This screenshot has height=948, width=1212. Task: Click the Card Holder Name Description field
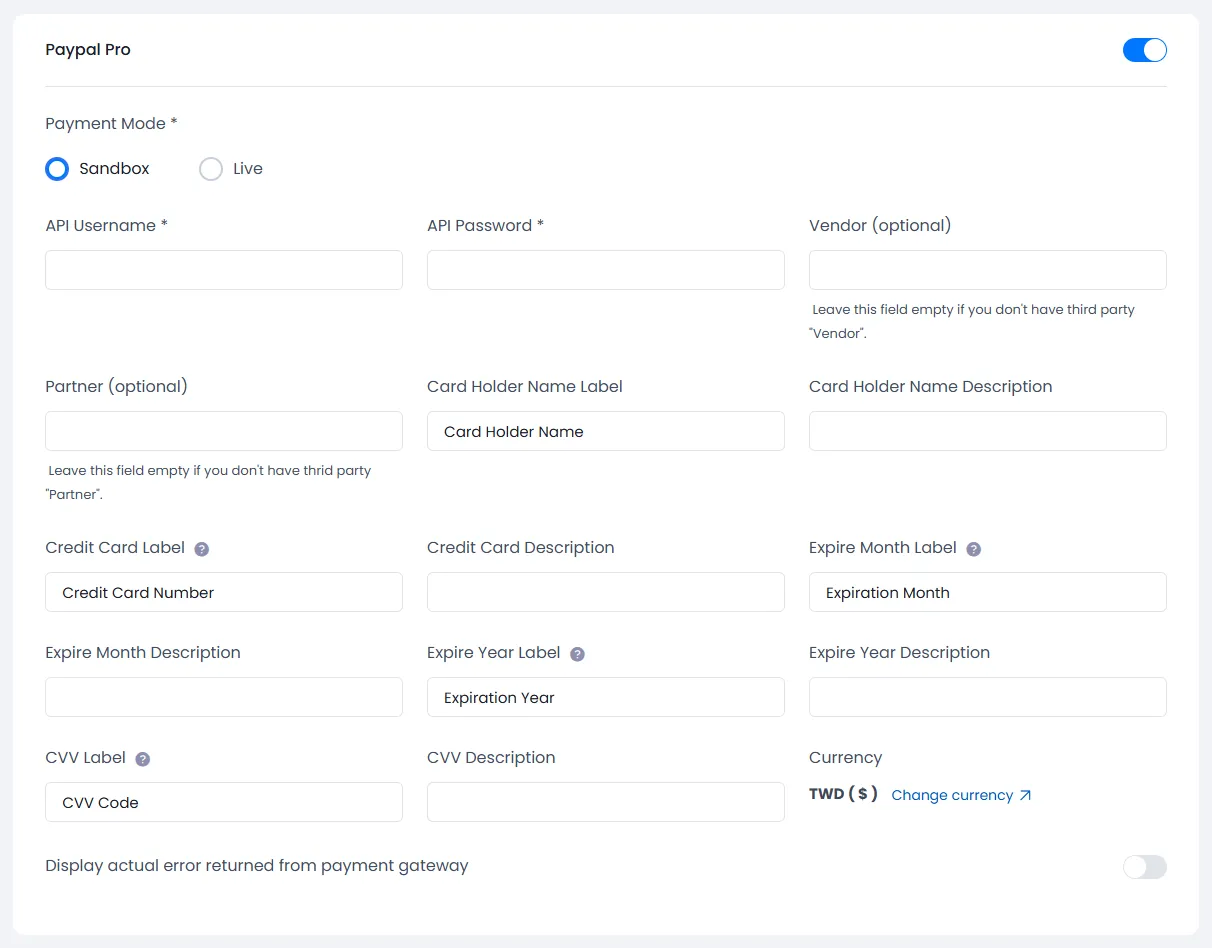click(x=987, y=431)
